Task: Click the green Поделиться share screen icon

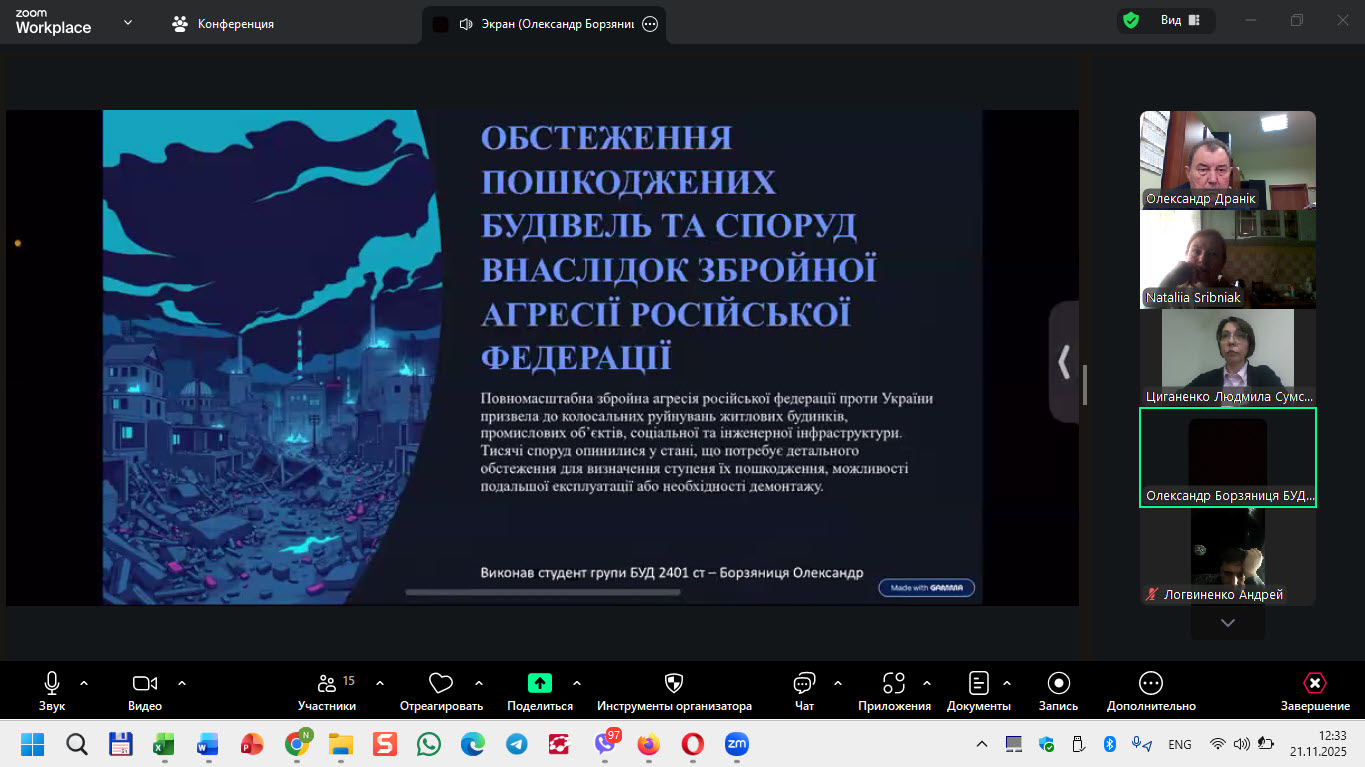Action: (540, 684)
